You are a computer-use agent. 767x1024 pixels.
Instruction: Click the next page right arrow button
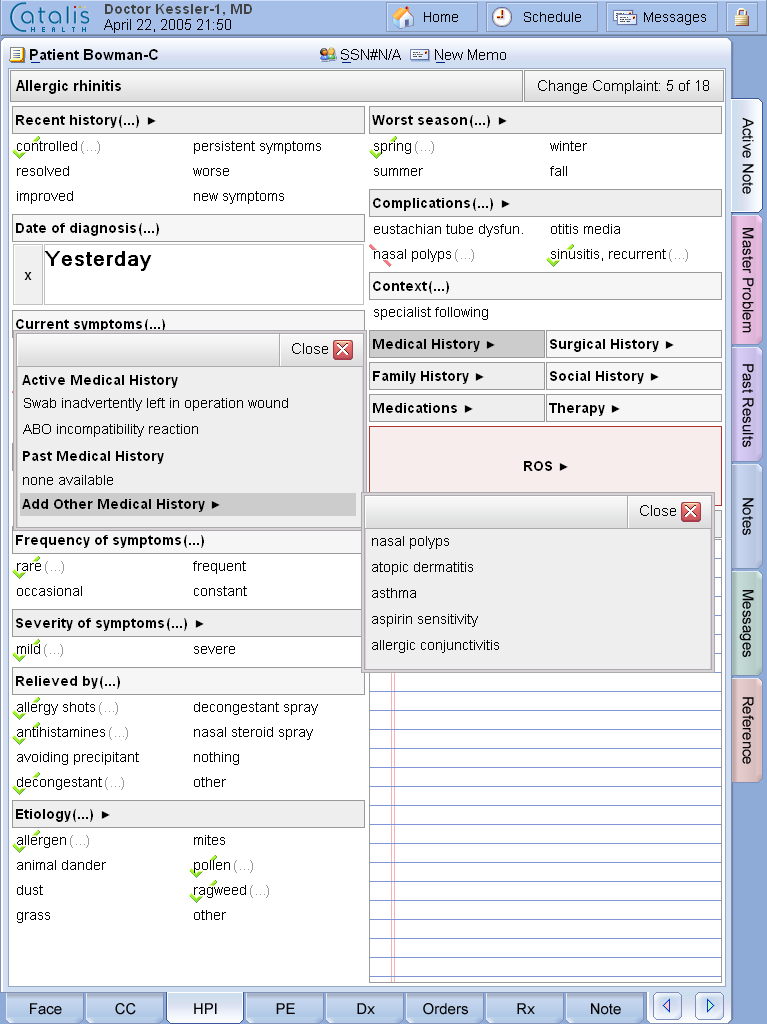point(710,1004)
